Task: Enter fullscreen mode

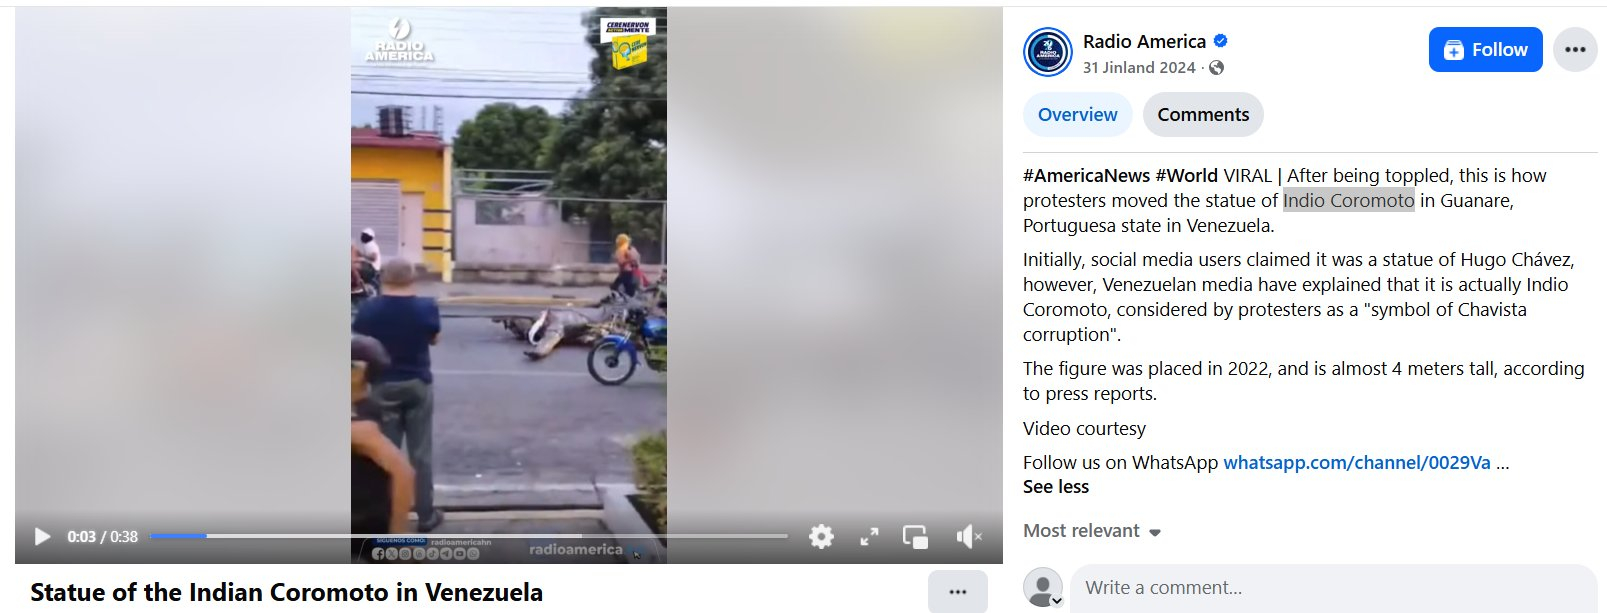Action: point(869,537)
